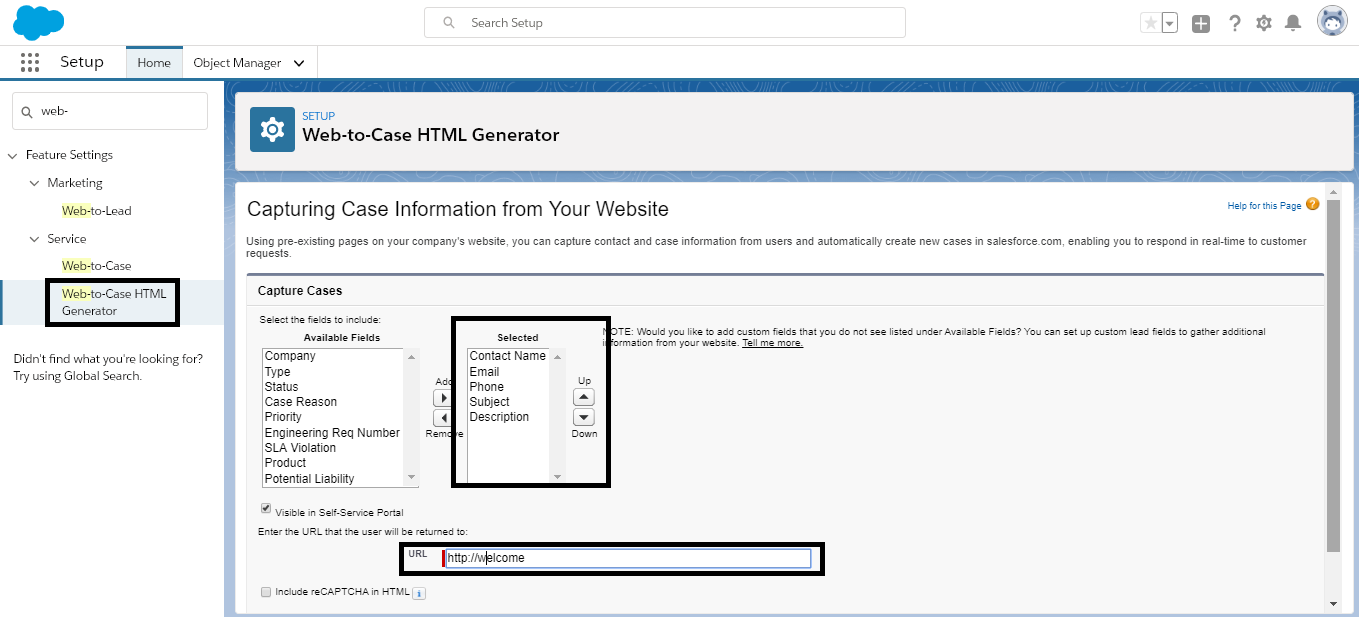Click the page scrollbar down arrow

[1333, 605]
